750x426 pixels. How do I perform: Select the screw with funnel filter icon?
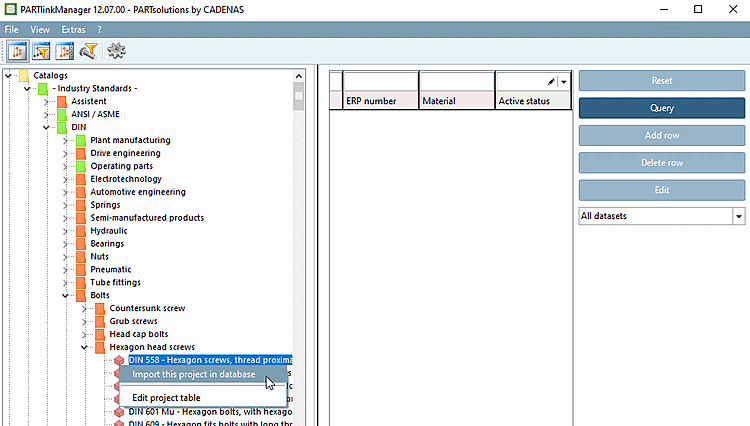click(x=88, y=51)
